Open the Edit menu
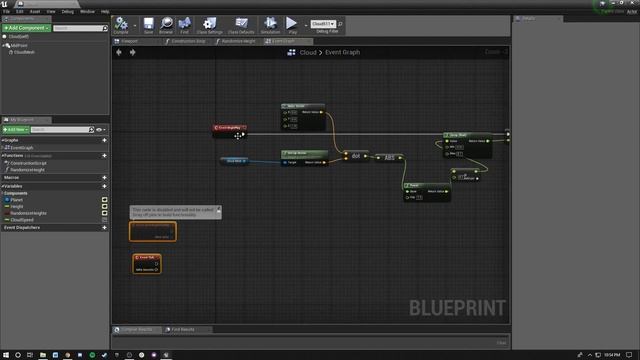 [20, 12]
